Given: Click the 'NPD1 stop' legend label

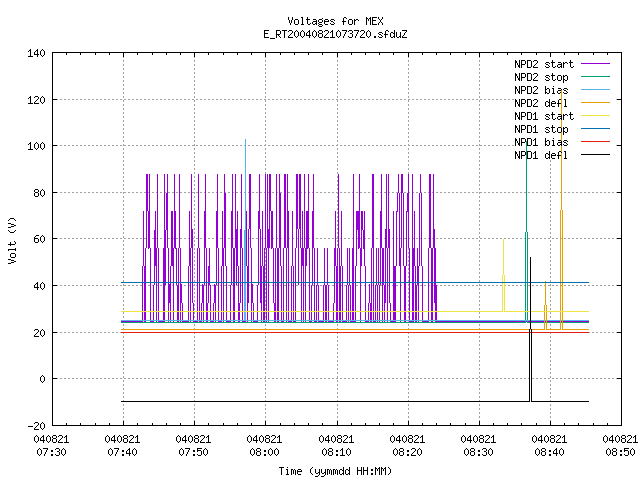Looking at the screenshot, I should coord(541,129).
